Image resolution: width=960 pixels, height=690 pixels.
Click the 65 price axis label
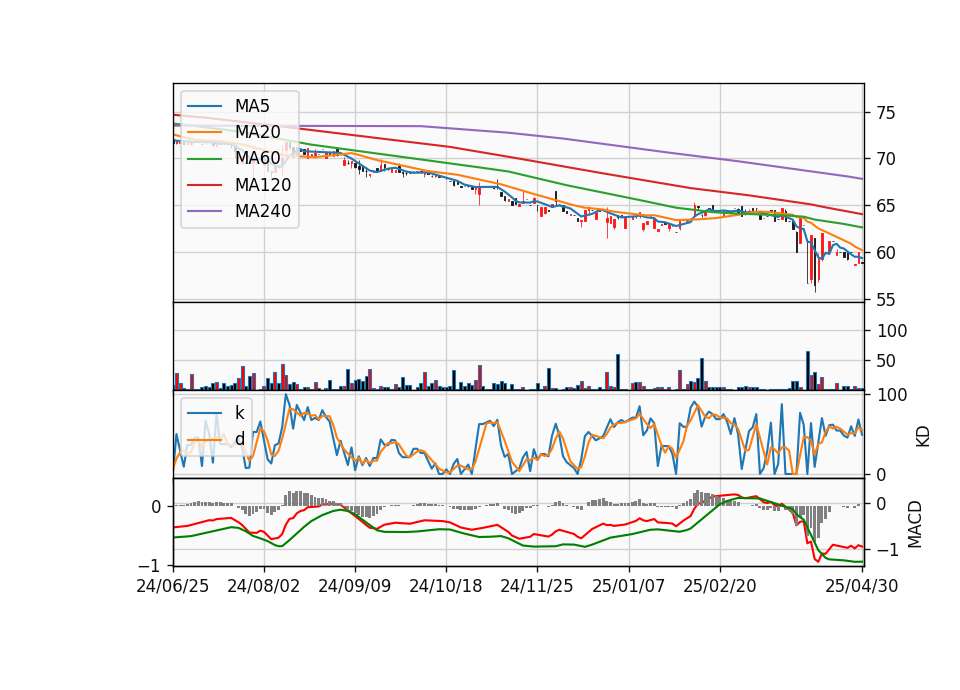(x=885, y=206)
